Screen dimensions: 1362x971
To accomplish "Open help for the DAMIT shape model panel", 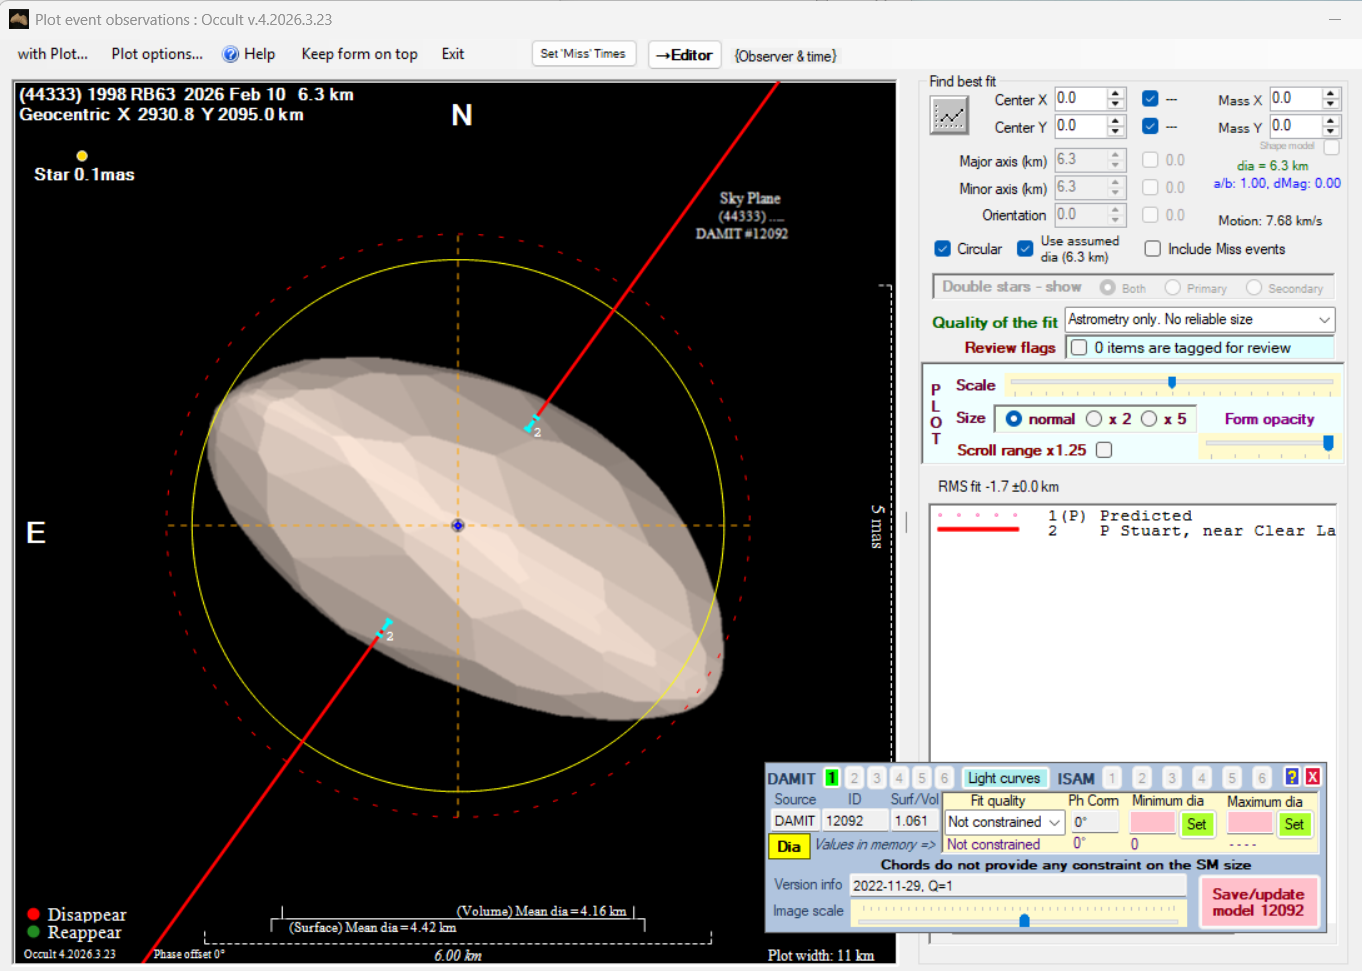I will pos(1292,777).
